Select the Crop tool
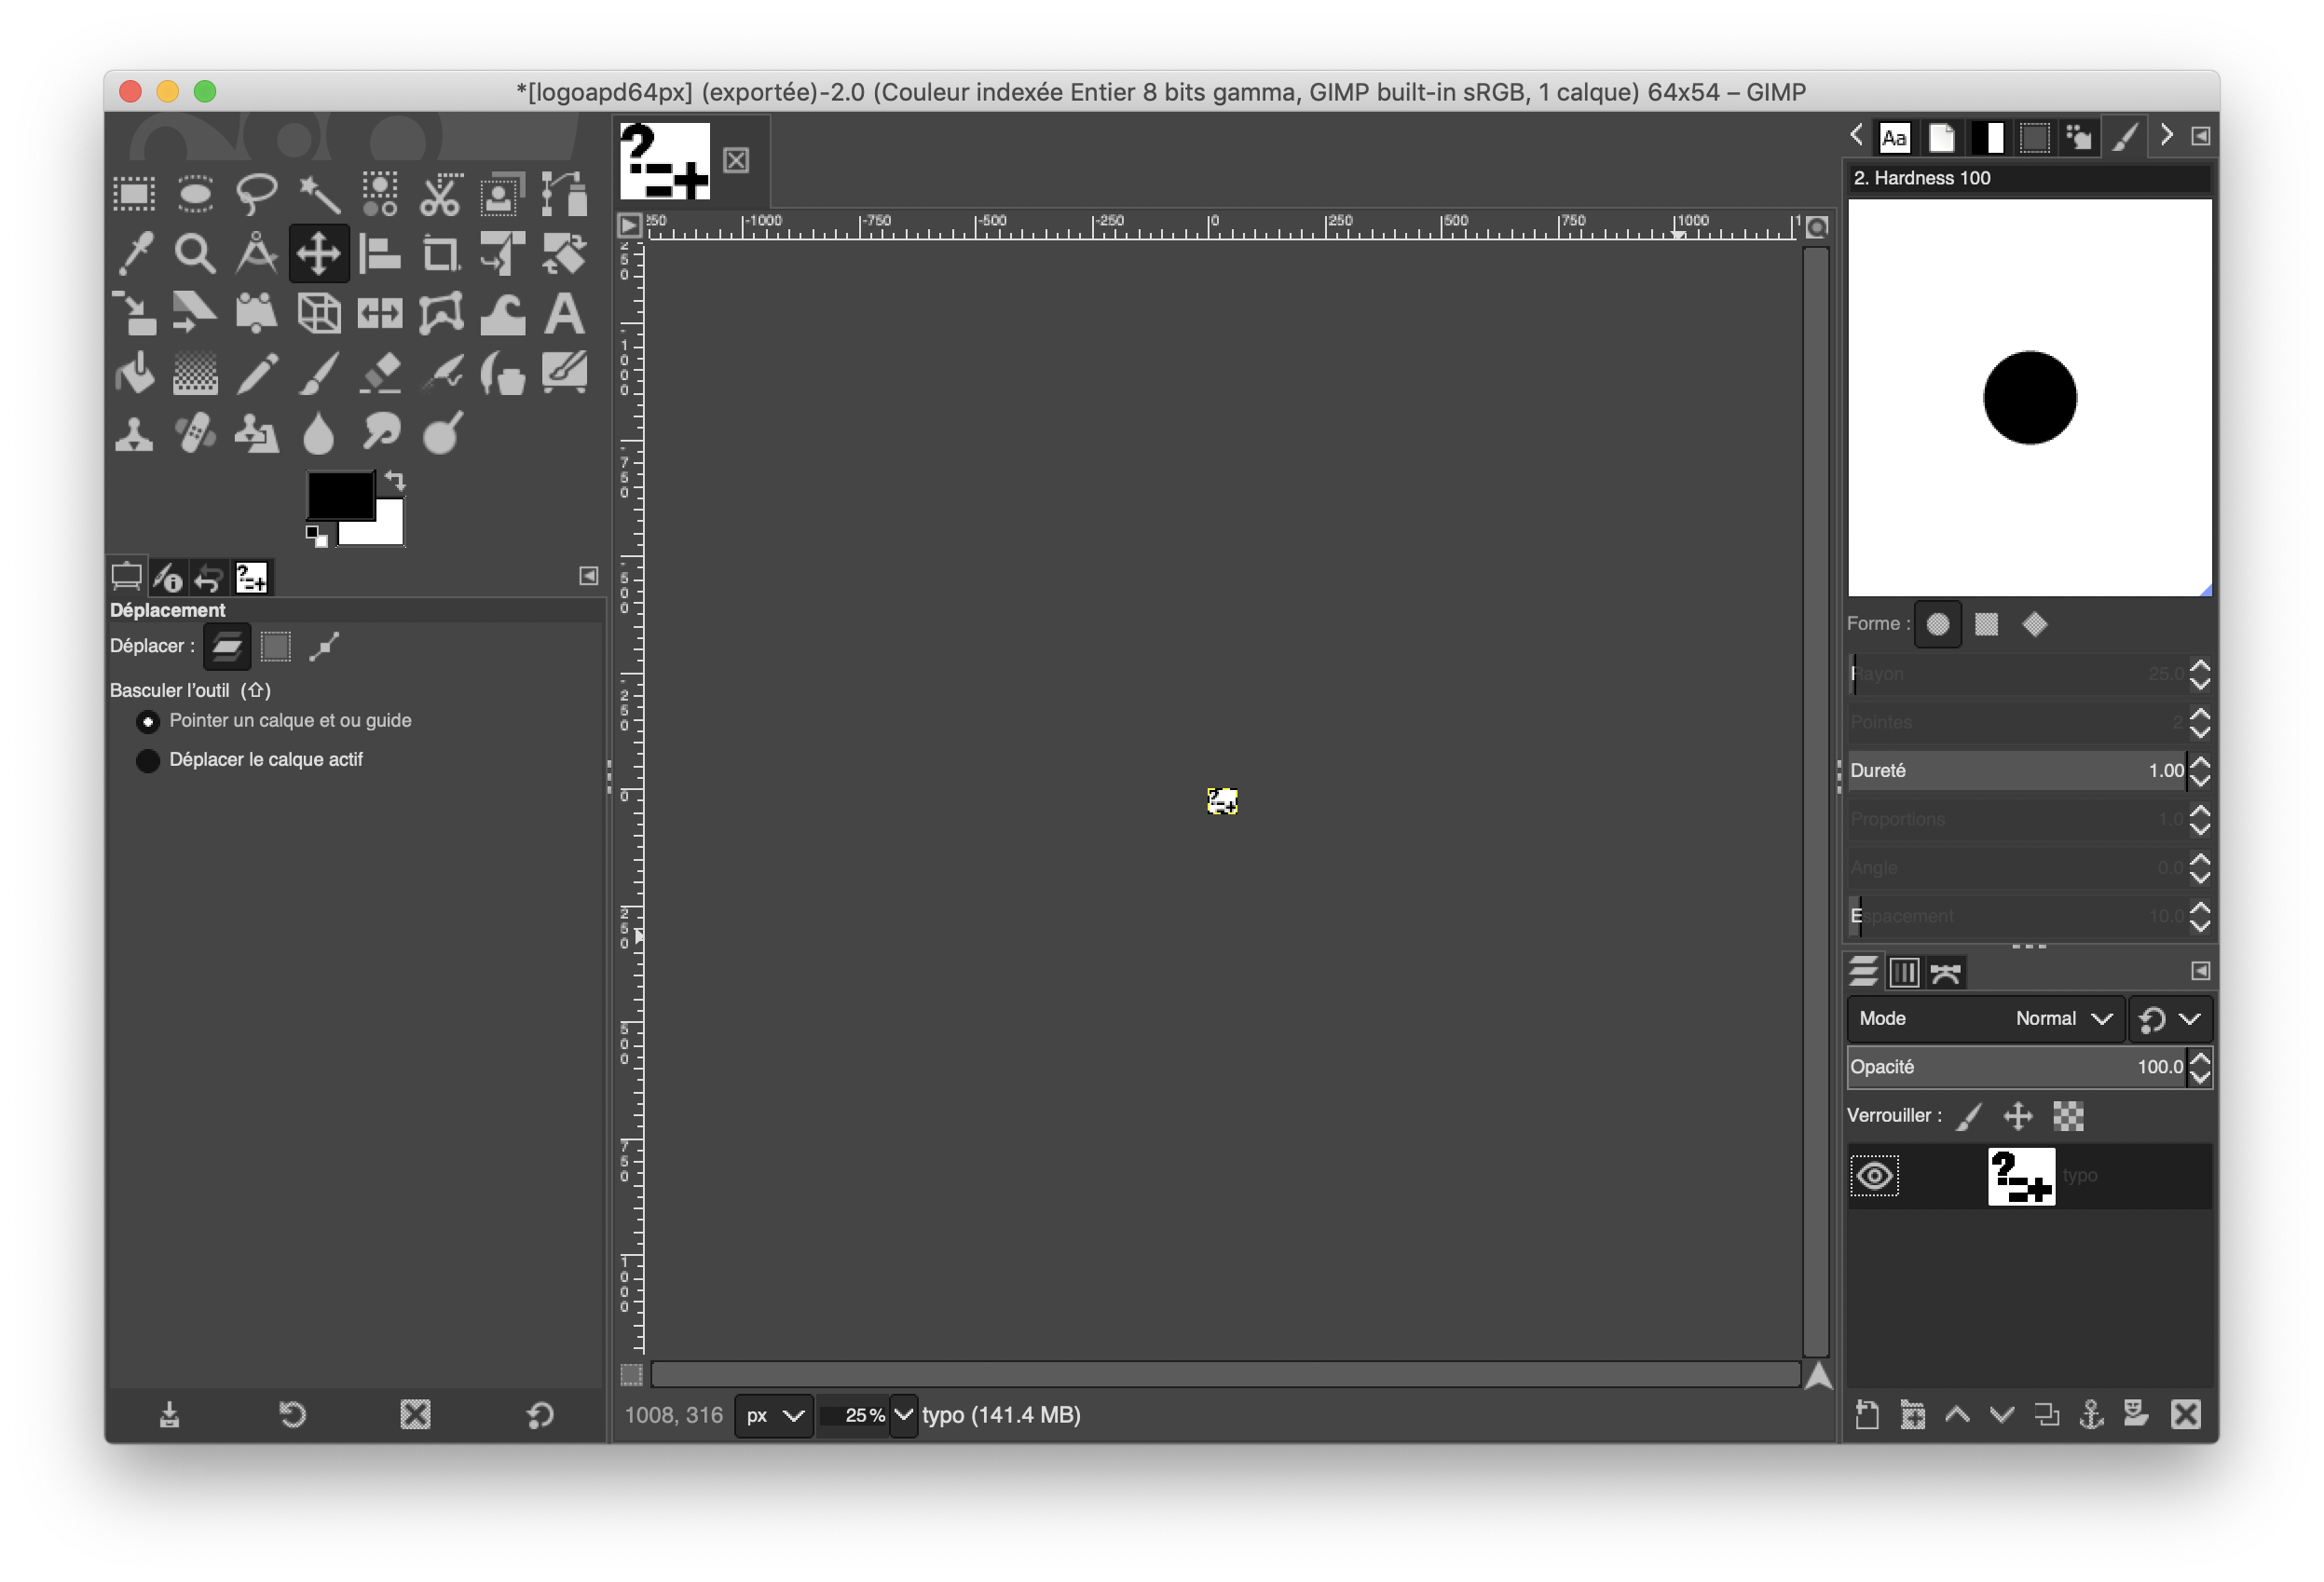 pyautogui.click(x=440, y=254)
